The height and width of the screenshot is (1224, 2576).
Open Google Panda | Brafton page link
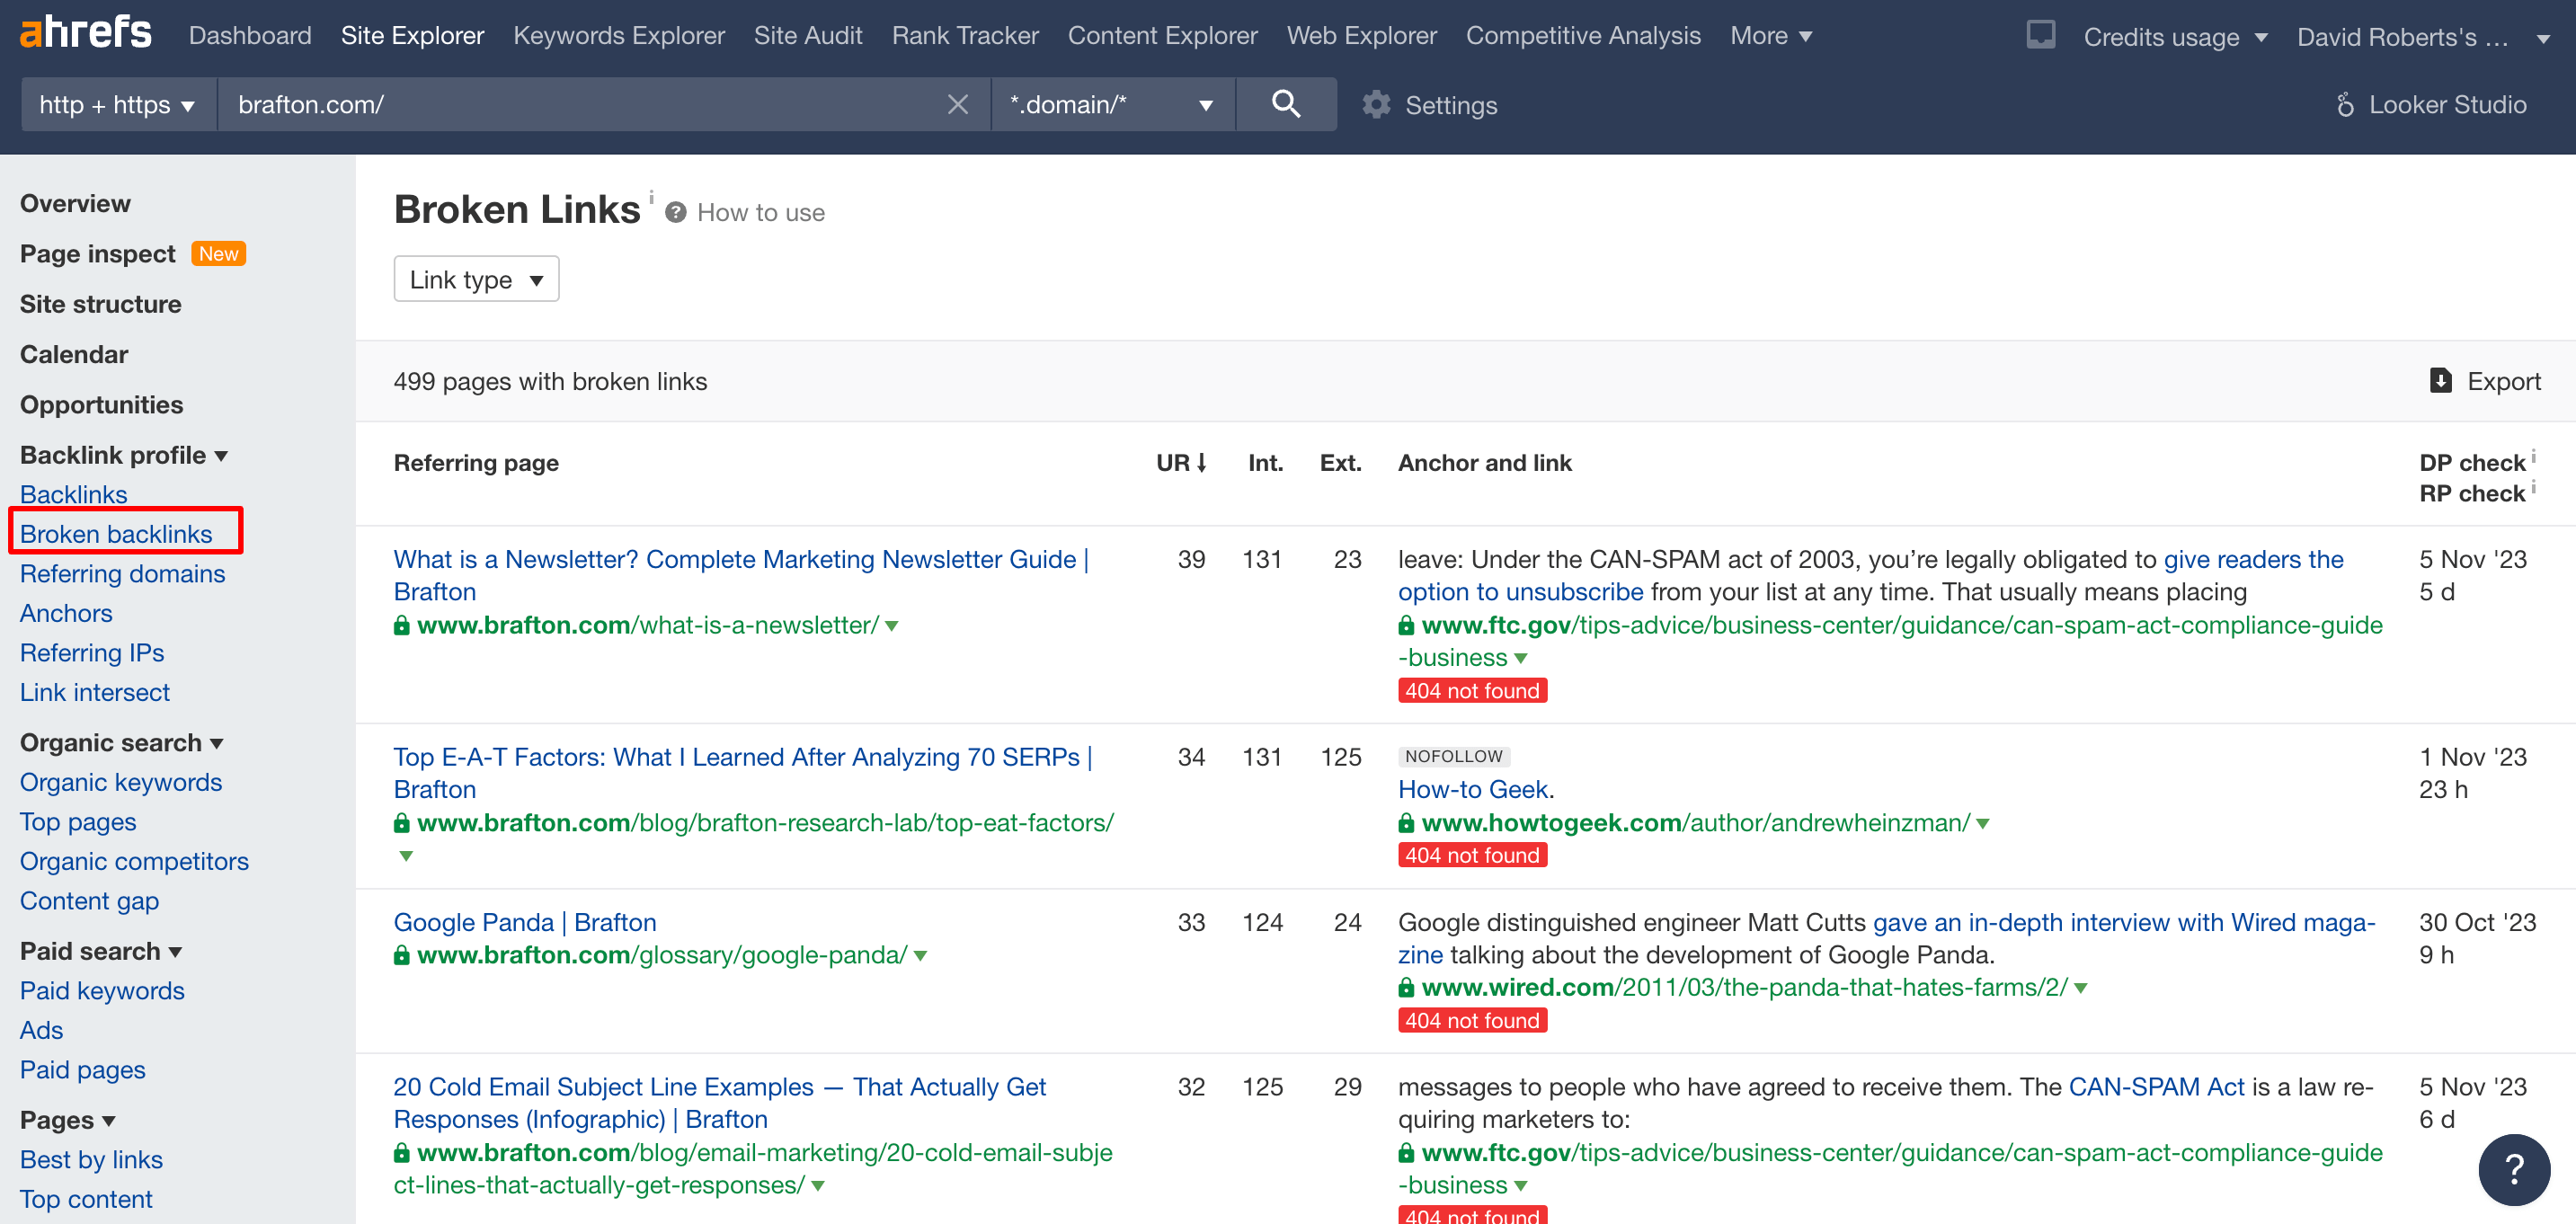pyautogui.click(x=525, y=922)
